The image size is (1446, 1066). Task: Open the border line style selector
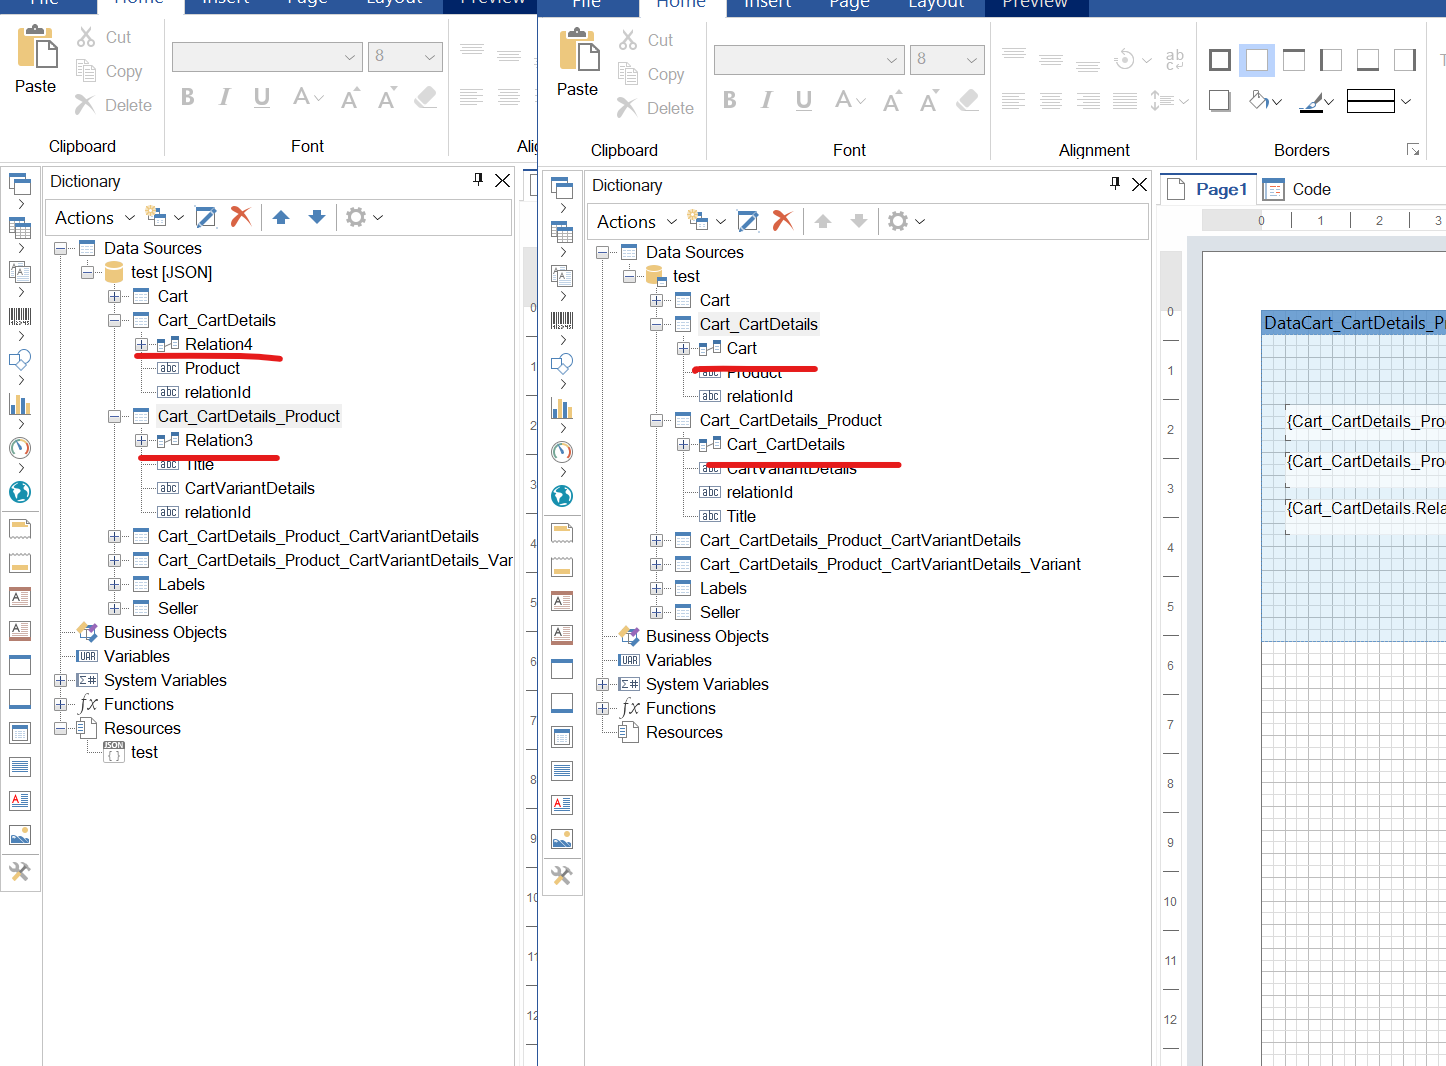(1379, 100)
